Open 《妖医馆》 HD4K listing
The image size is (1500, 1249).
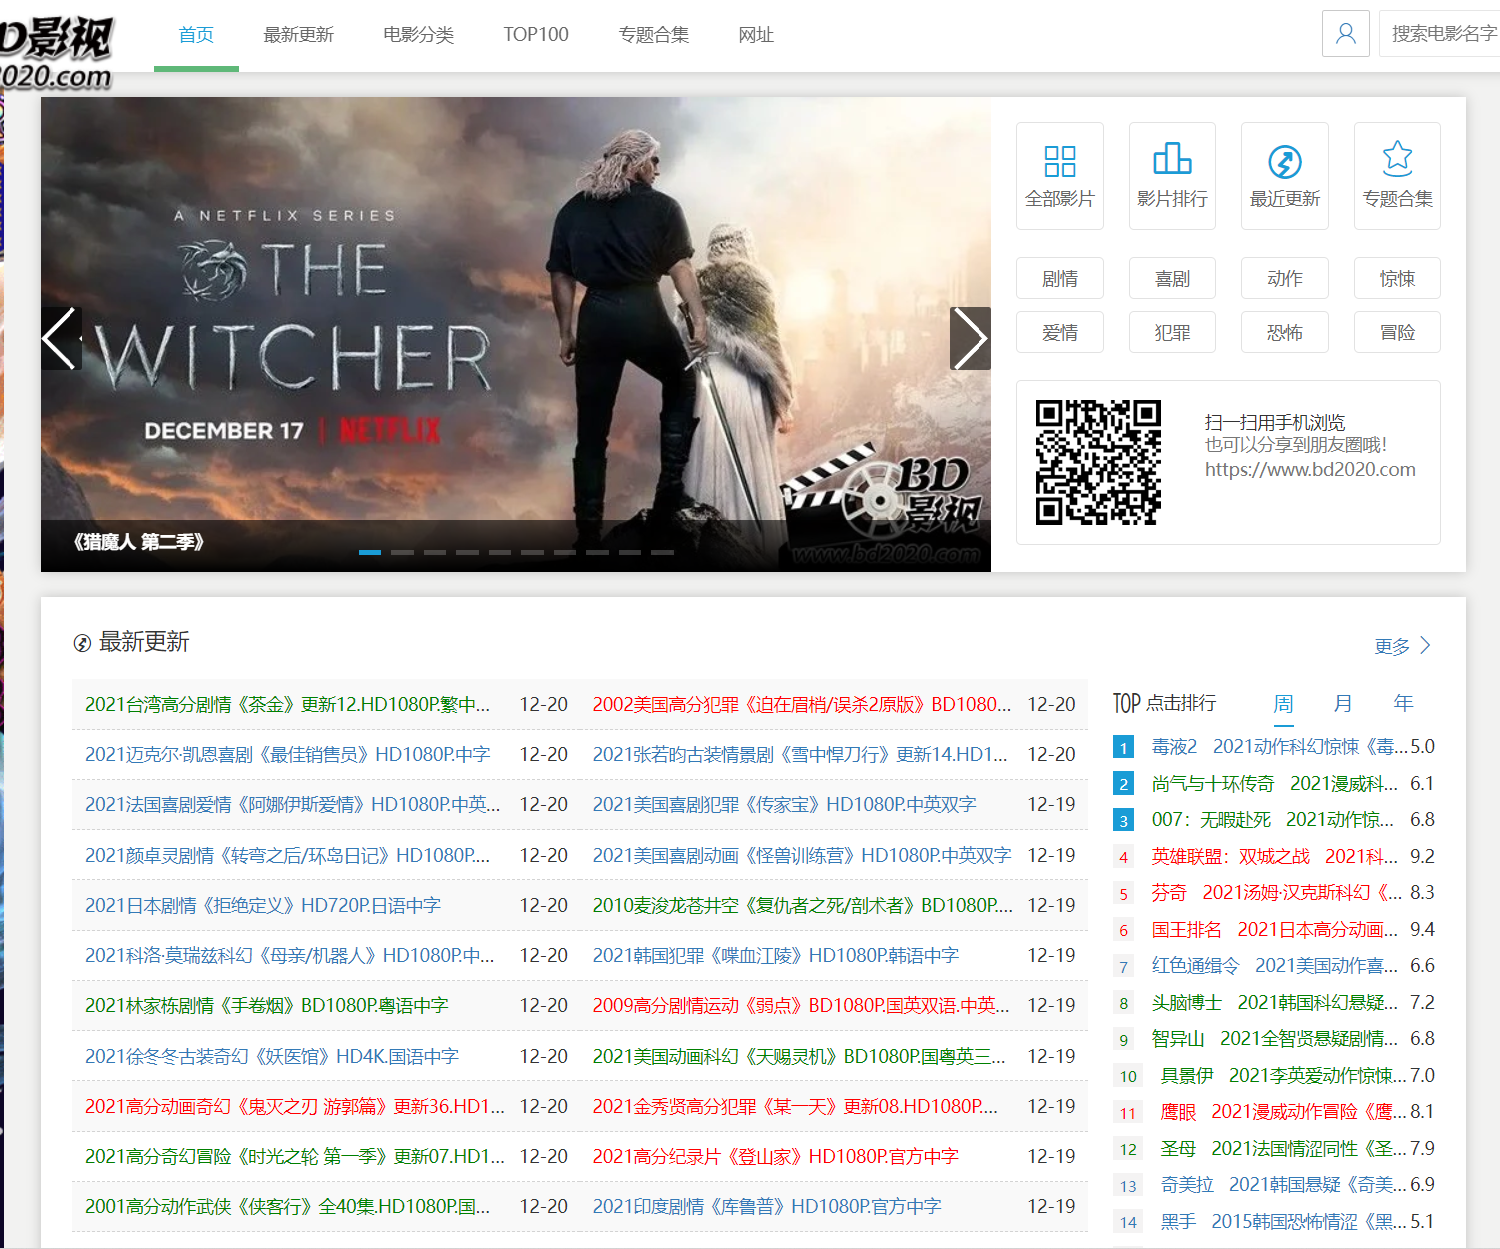(271, 1056)
